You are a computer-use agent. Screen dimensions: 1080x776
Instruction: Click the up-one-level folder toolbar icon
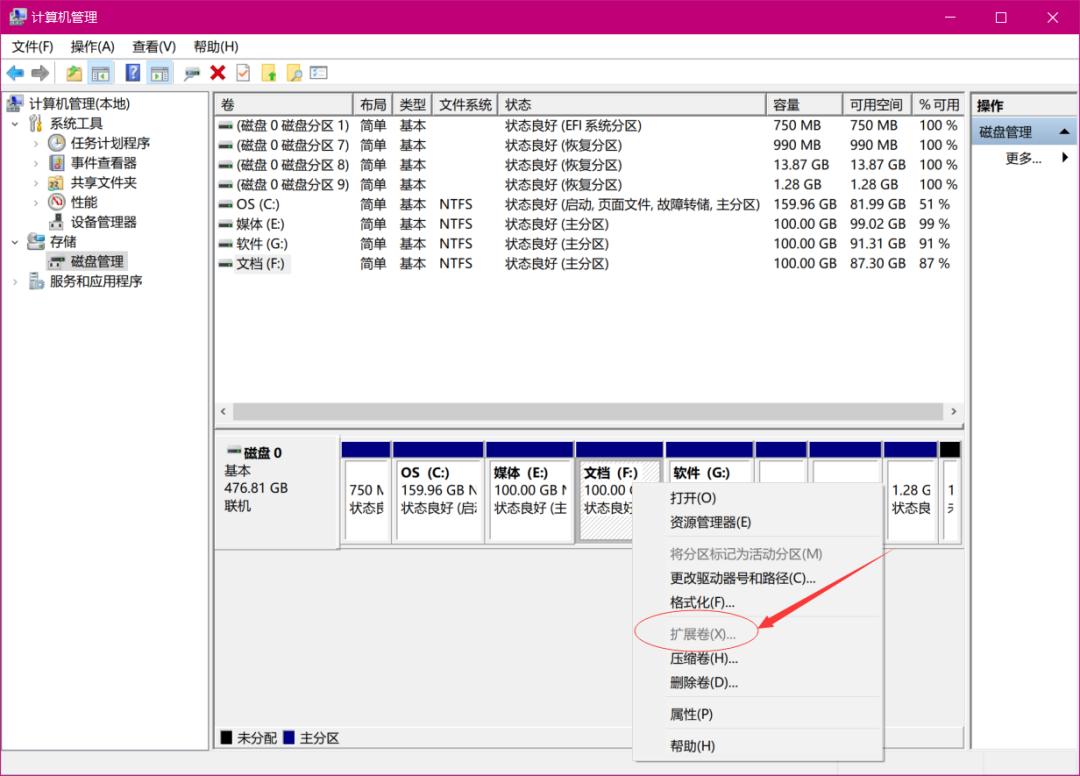pos(74,73)
